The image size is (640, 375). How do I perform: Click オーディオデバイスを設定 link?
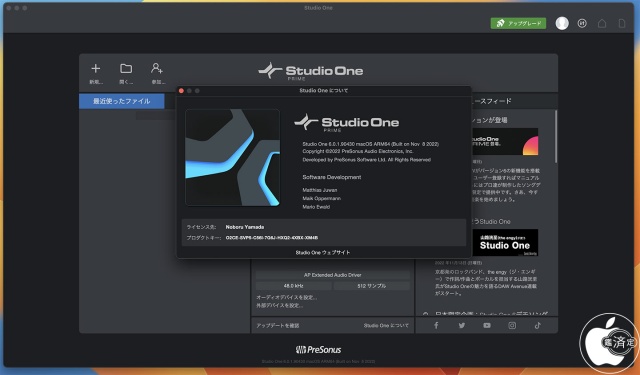287,297
